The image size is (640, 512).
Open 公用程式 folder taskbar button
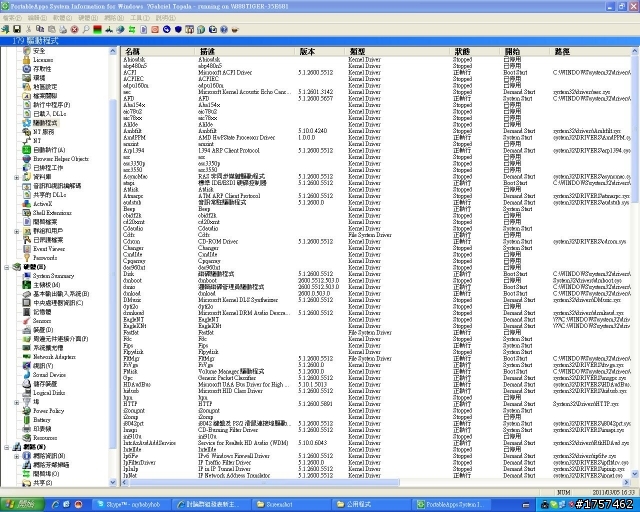(371, 505)
